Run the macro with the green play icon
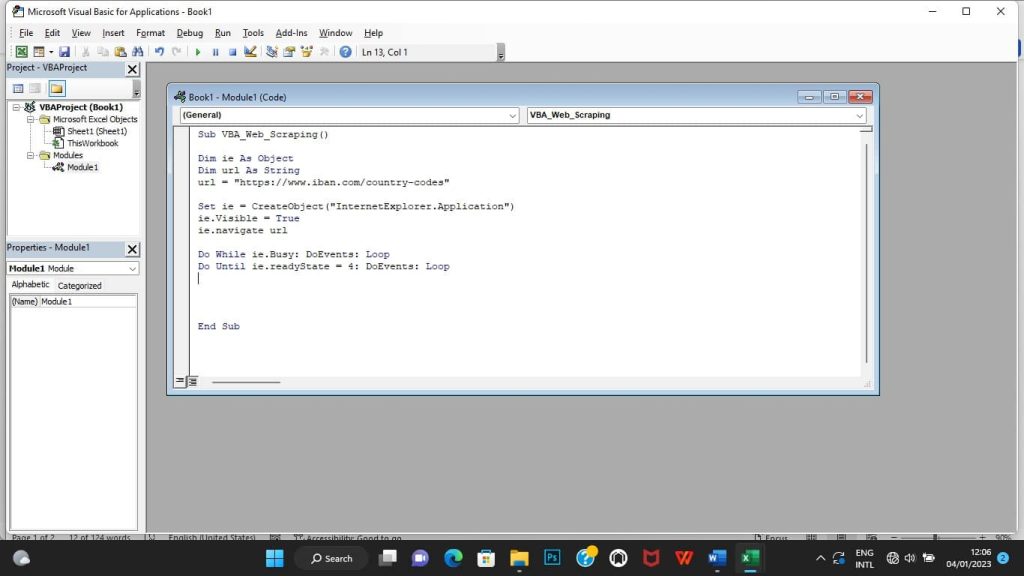This screenshot has height=576, width=1024. 198,52
